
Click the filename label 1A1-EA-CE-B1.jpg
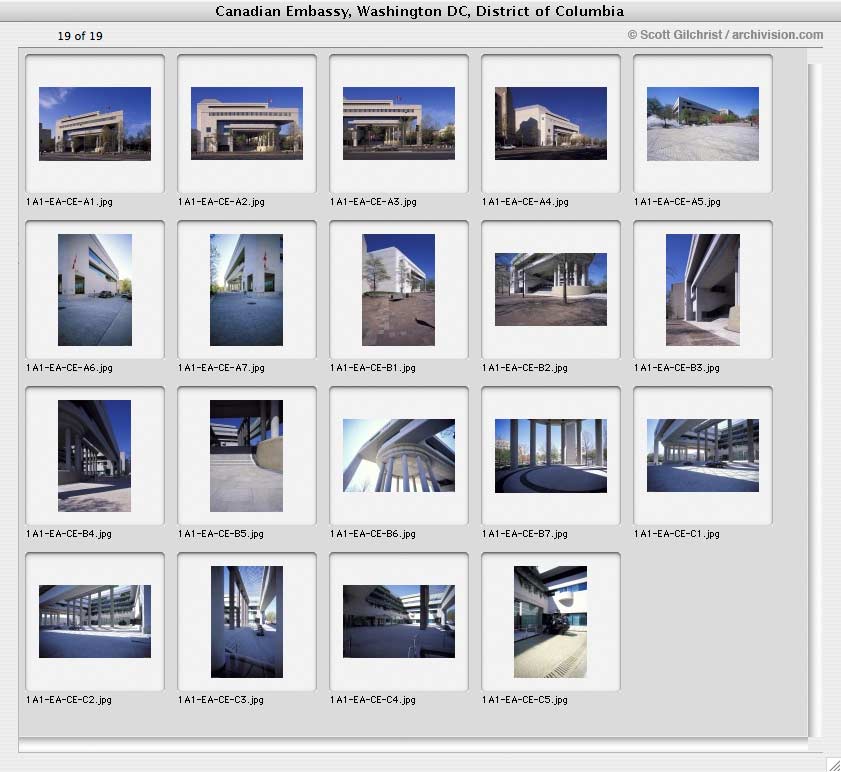373,368
